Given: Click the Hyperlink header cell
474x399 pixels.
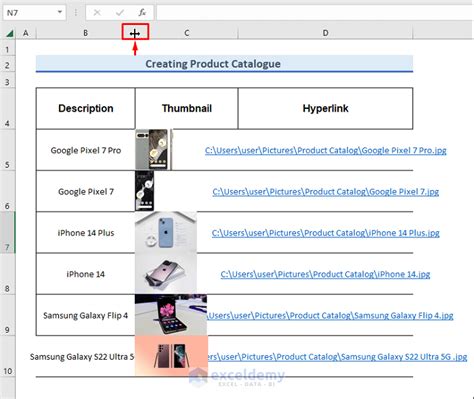Looking at the screenshot, I should [325, 108].
